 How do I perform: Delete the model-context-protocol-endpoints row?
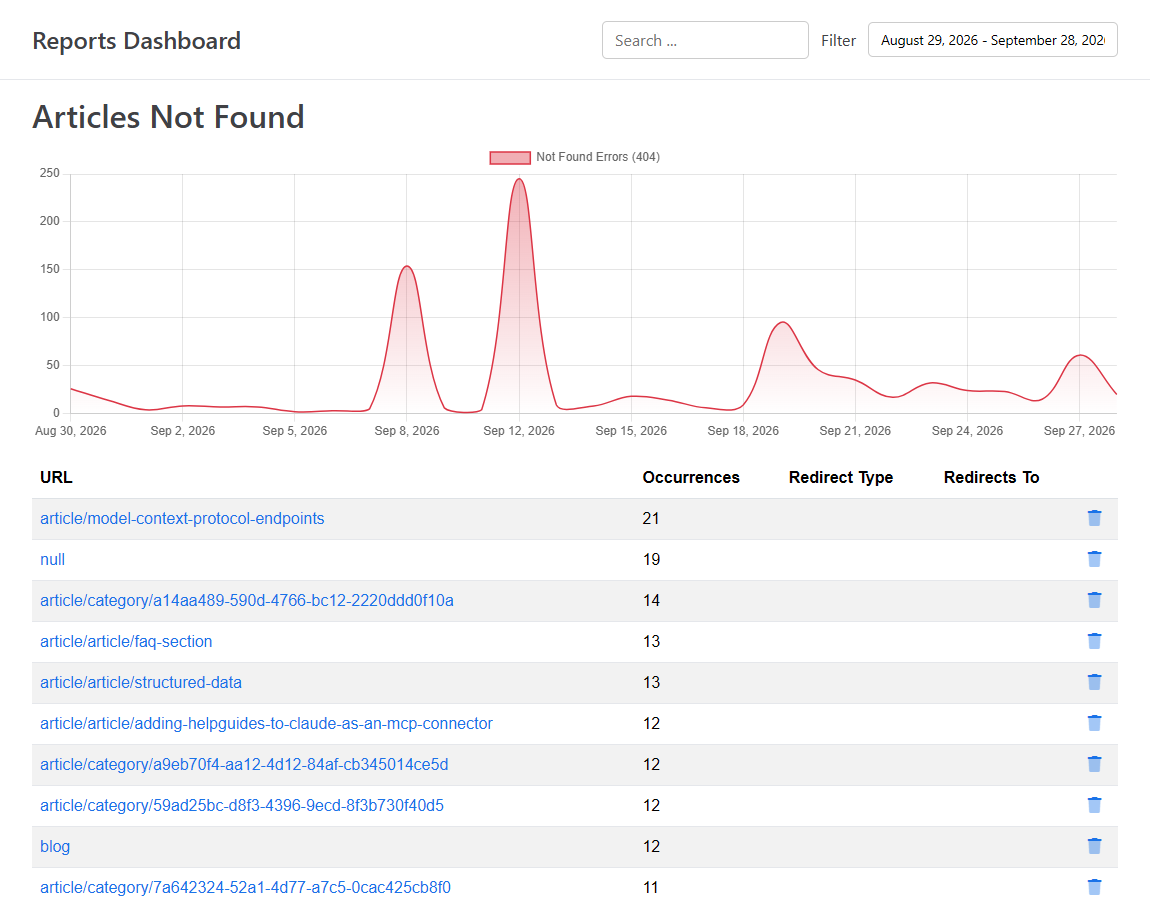pyautogui.click(x=1094, y=519)
